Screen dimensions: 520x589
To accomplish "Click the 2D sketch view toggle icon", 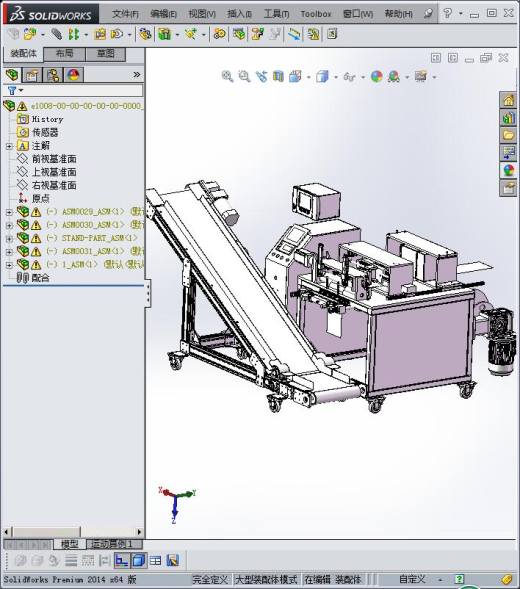I will click(x=121, y=560).
